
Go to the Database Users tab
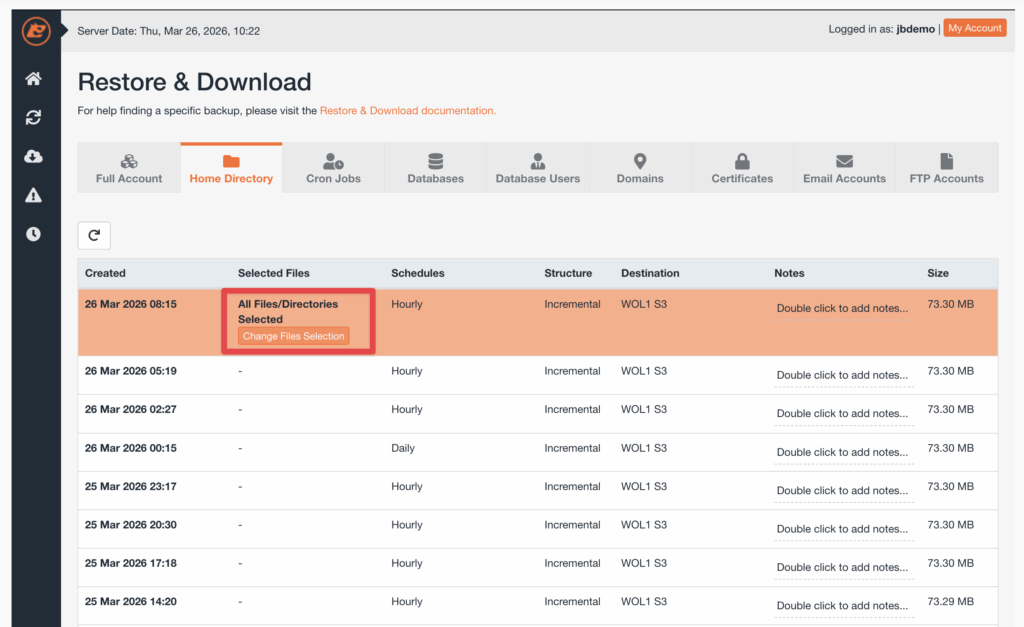pos(538,168)
